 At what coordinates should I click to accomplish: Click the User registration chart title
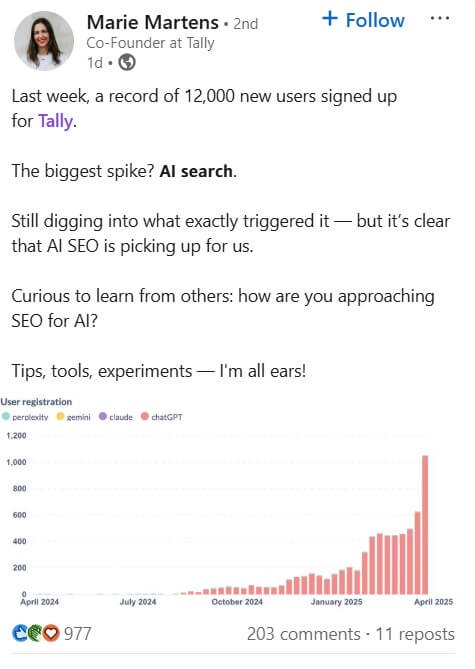pyautogui.click(x=36, y=402)
